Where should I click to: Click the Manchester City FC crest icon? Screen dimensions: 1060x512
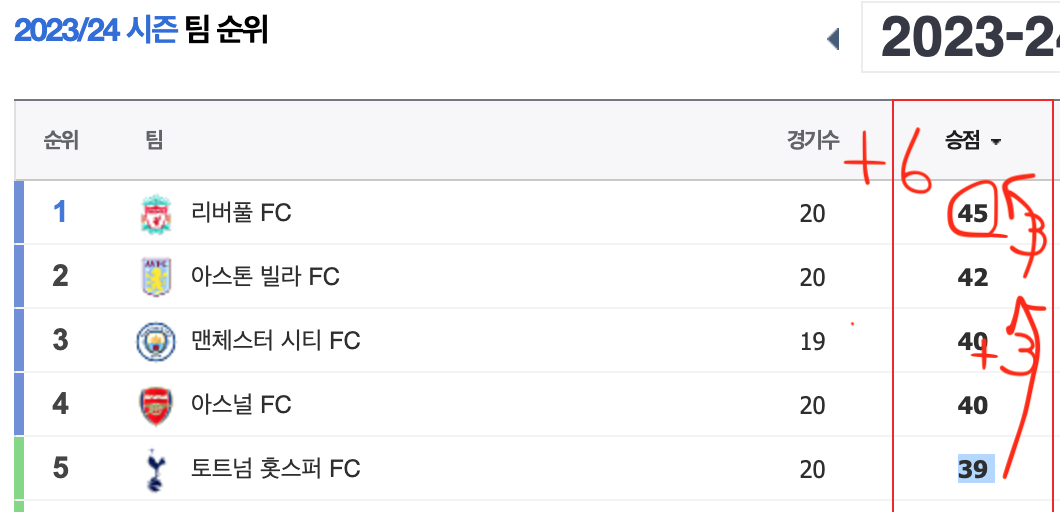156,342
